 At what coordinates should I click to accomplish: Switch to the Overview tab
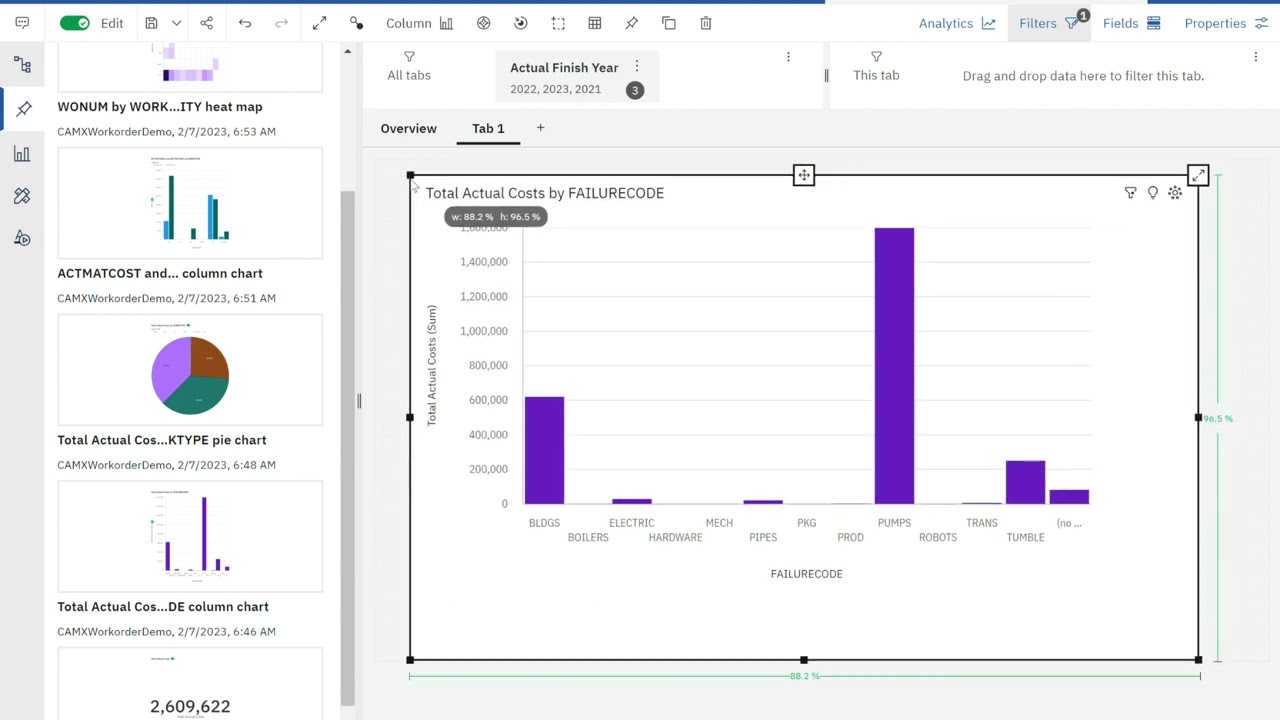tap(408, 128)
